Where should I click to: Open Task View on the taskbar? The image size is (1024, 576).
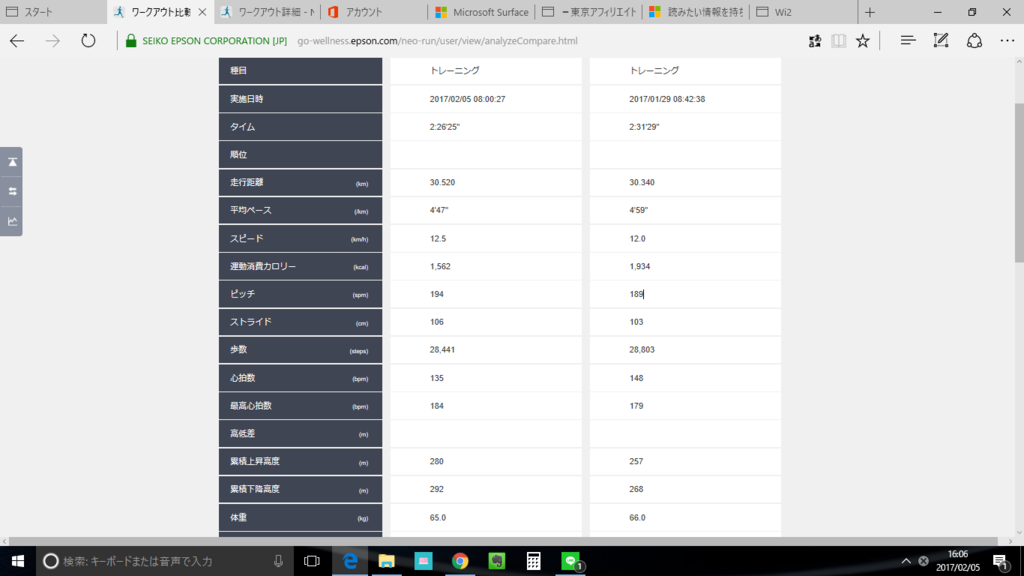click(x=312, y=561)
